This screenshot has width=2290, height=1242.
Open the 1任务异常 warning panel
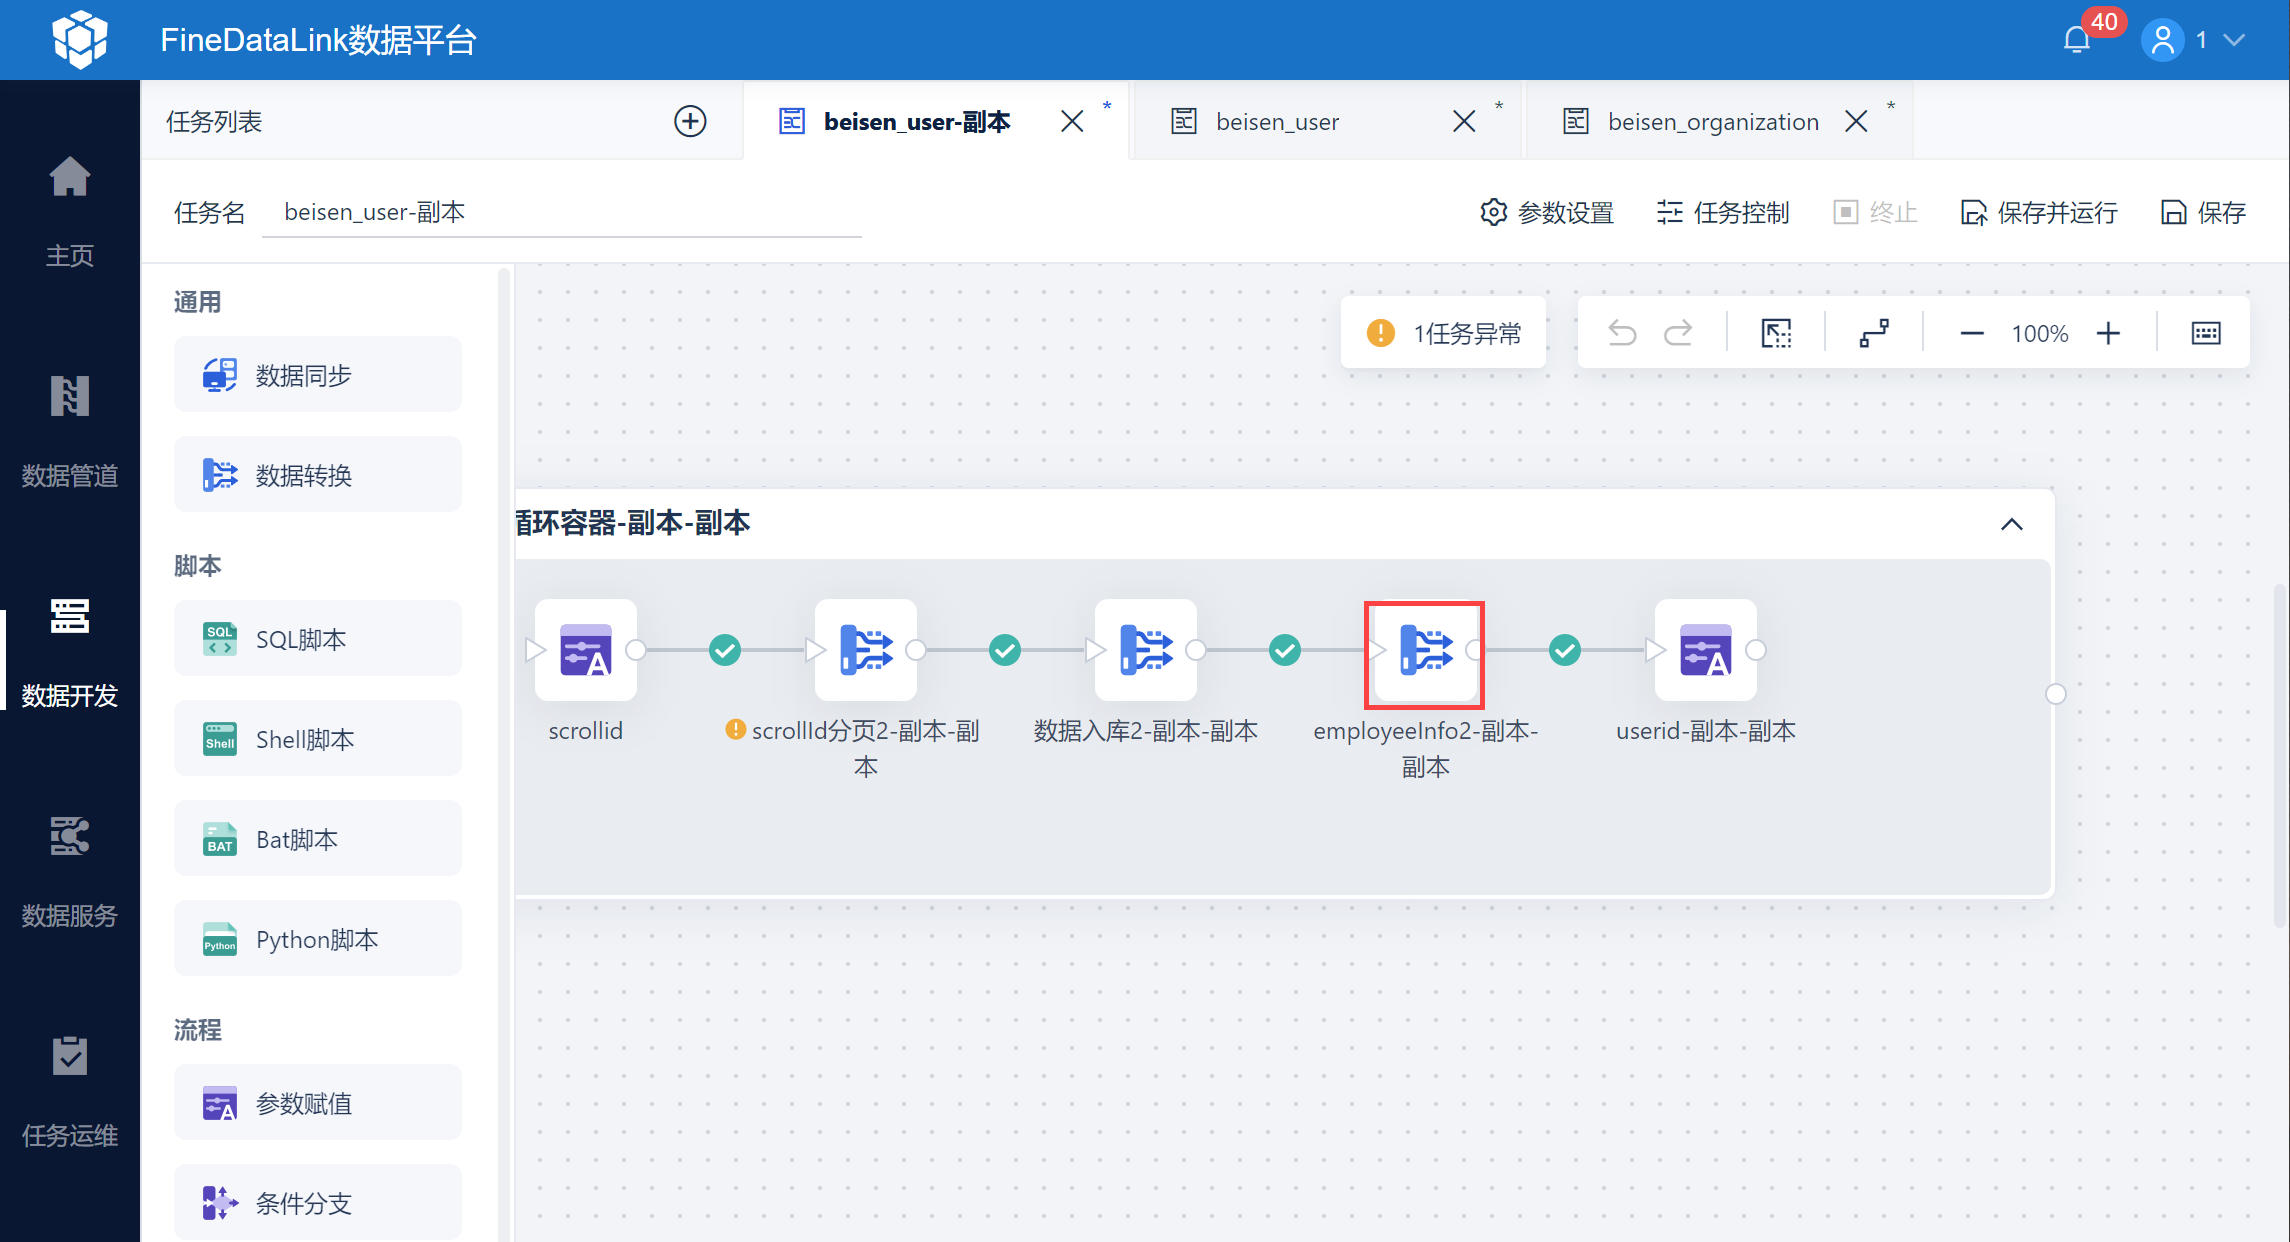1444,333
